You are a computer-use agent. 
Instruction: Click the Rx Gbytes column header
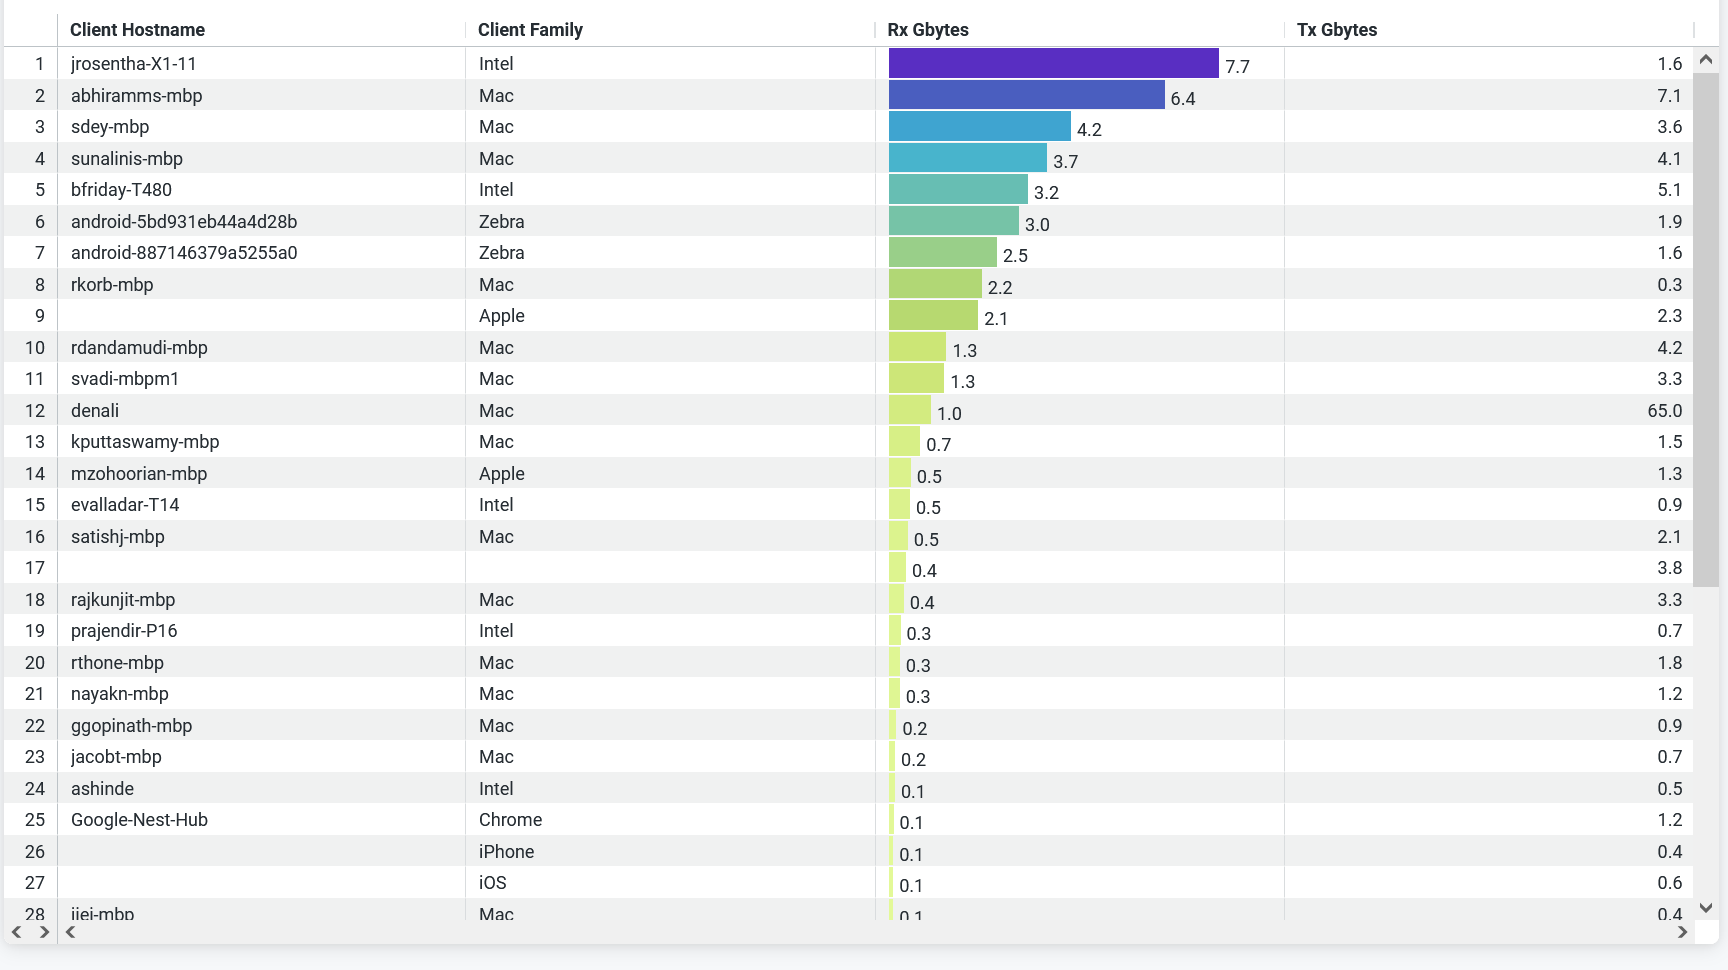click(x=928, y=30)
